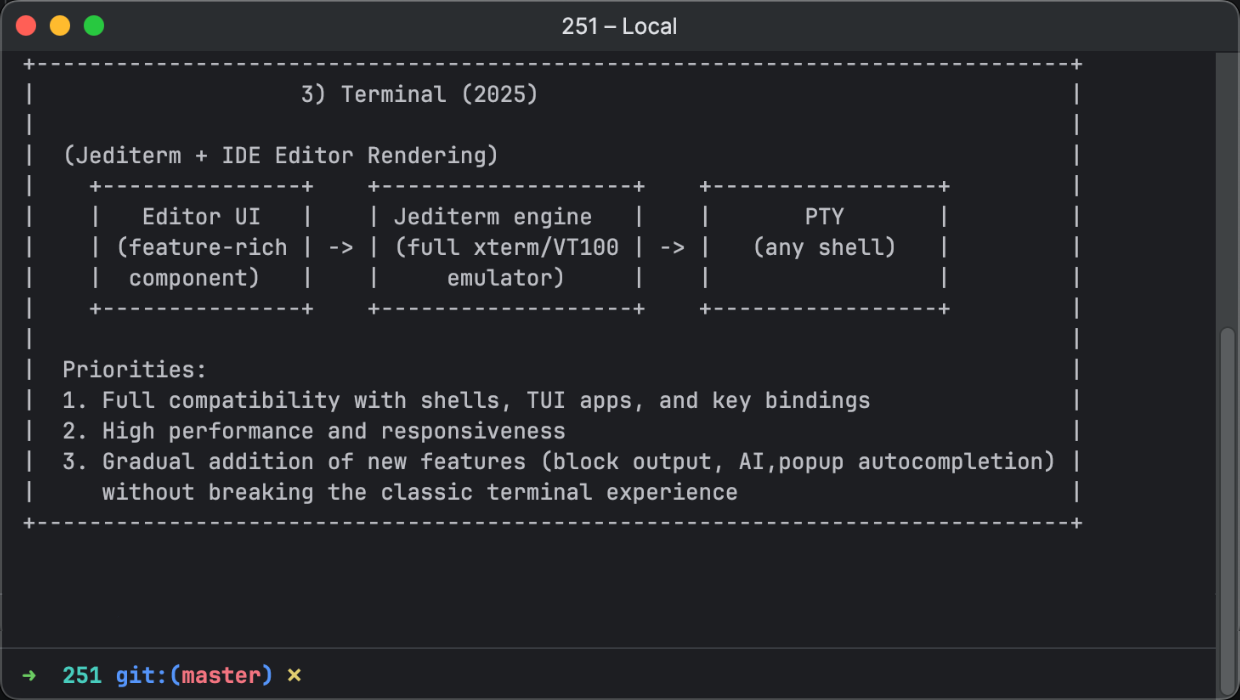Click the scrollbar track above the thumb
1240x700 pixels.
click(x=1227, y=190)
